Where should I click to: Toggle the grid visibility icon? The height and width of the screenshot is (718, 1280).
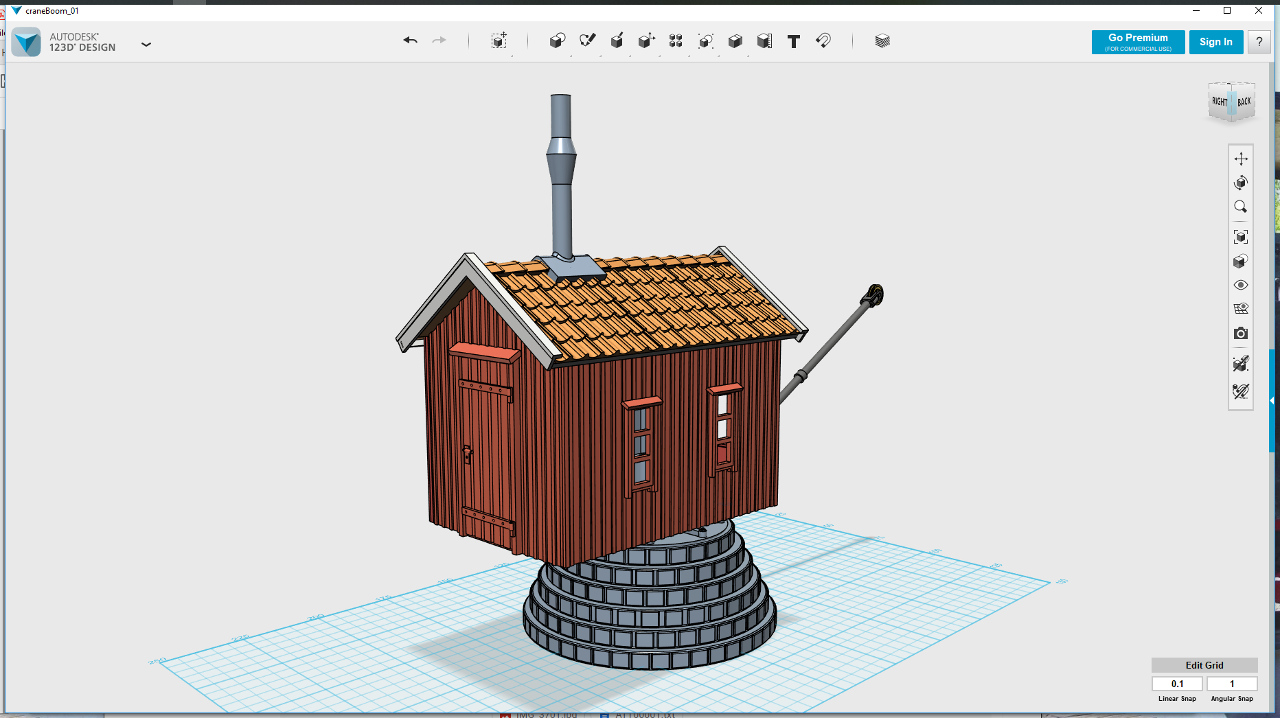click(x=1241, y=309)
